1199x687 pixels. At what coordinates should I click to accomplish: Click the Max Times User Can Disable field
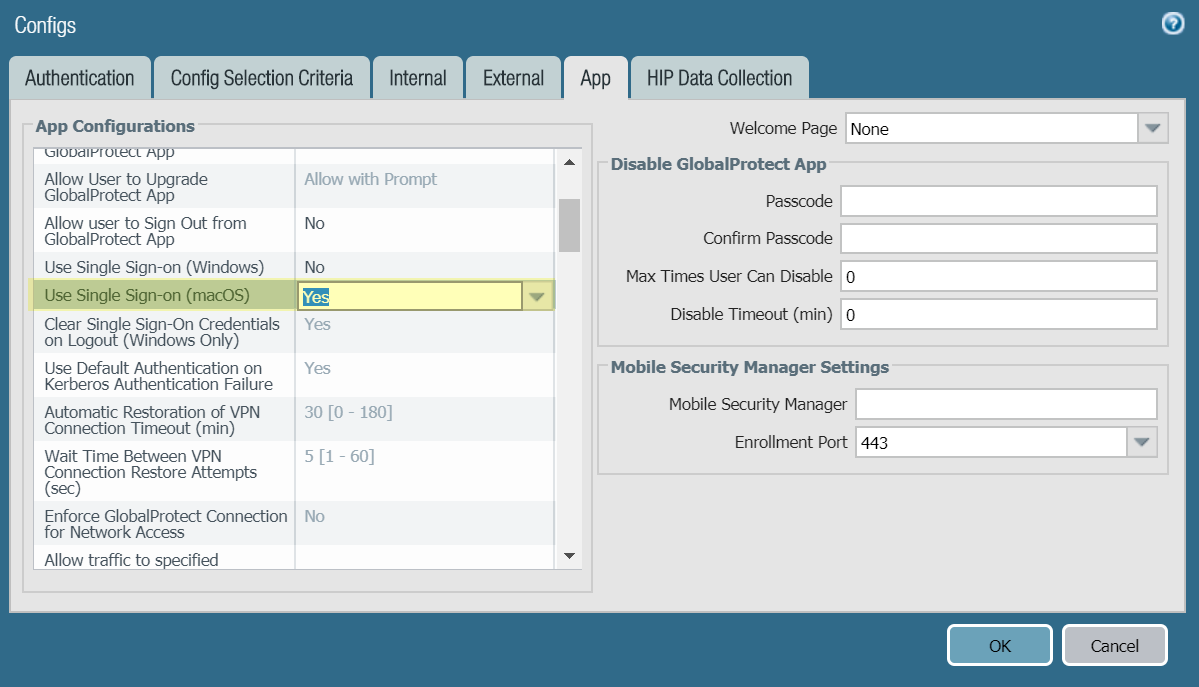998,276
